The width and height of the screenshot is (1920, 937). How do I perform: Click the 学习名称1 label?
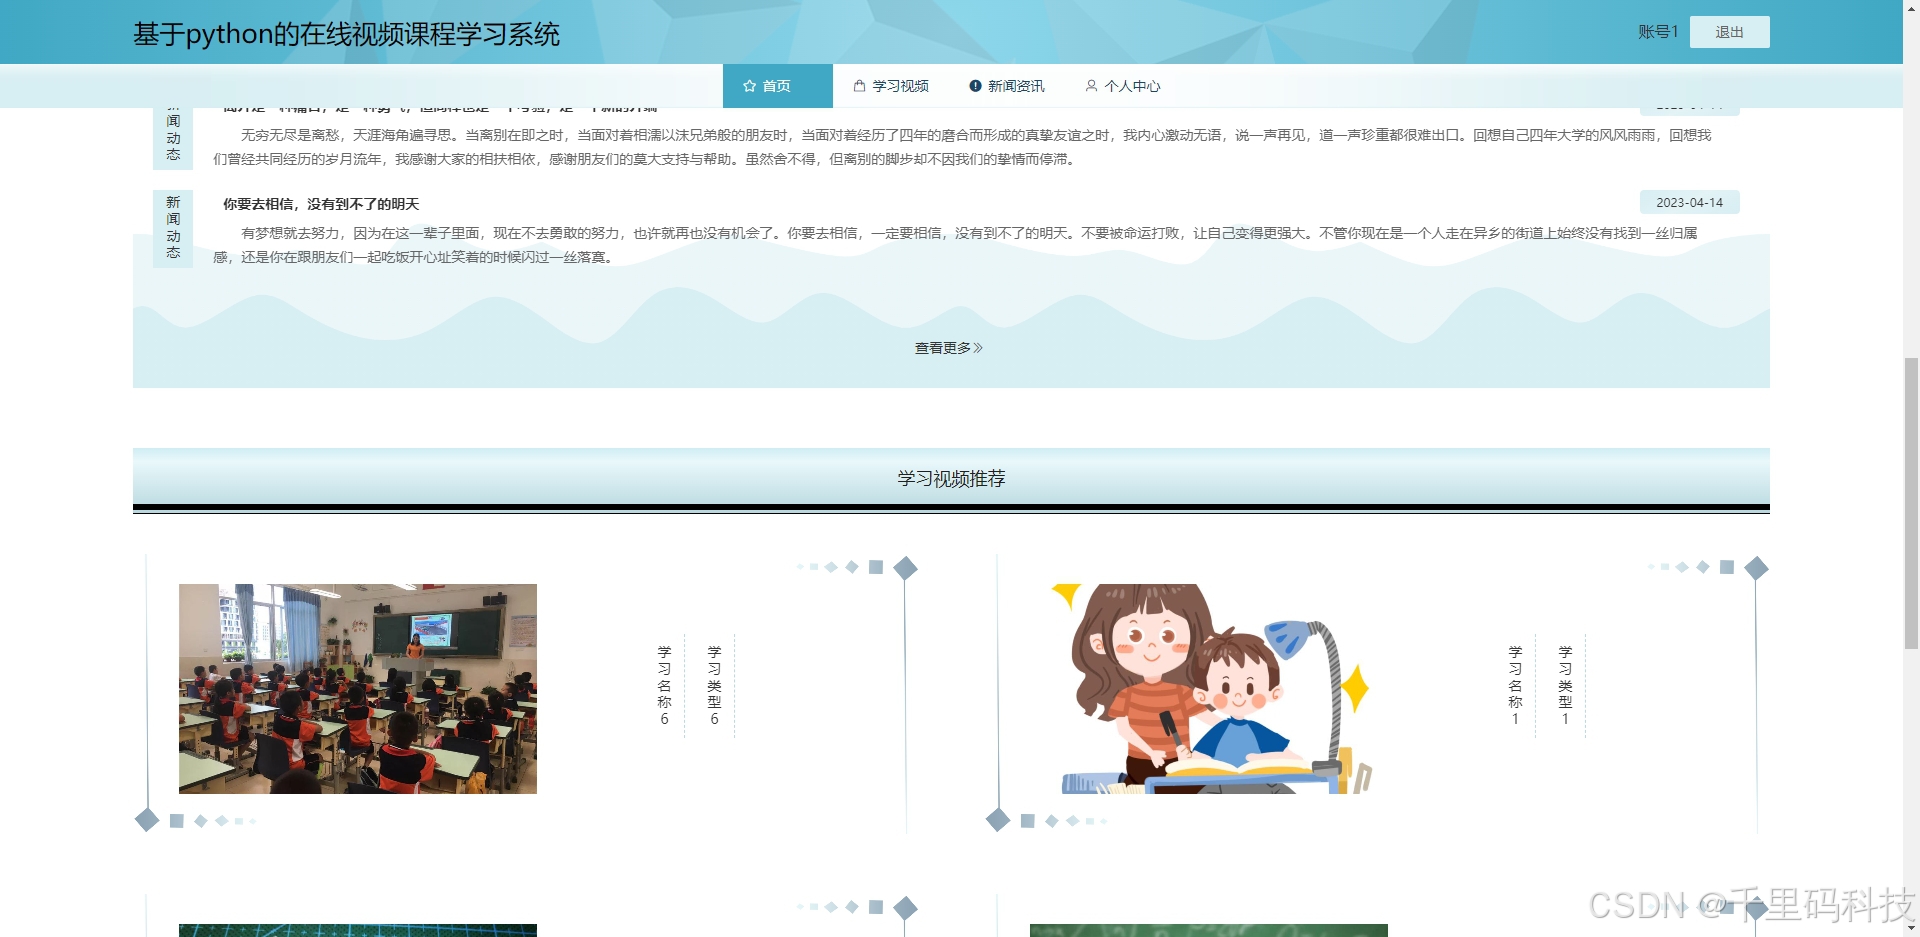(1515, 685)
